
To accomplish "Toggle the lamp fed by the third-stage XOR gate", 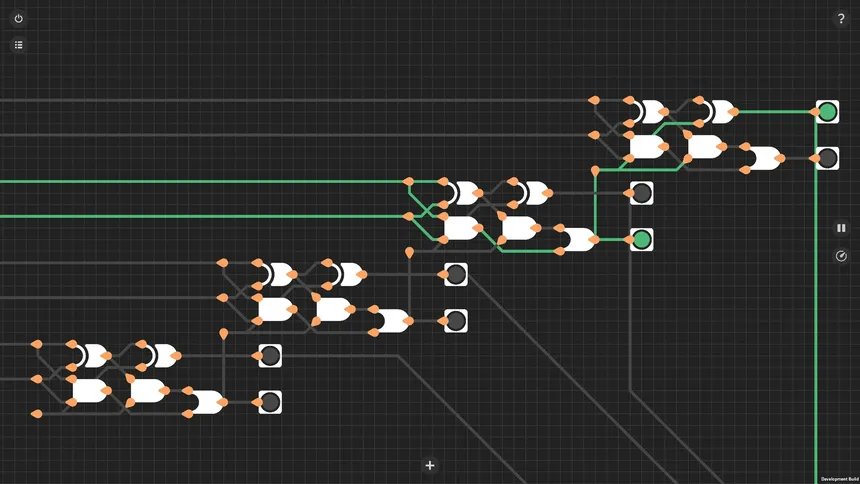I will pyautogui.click(x=456, y=274).
